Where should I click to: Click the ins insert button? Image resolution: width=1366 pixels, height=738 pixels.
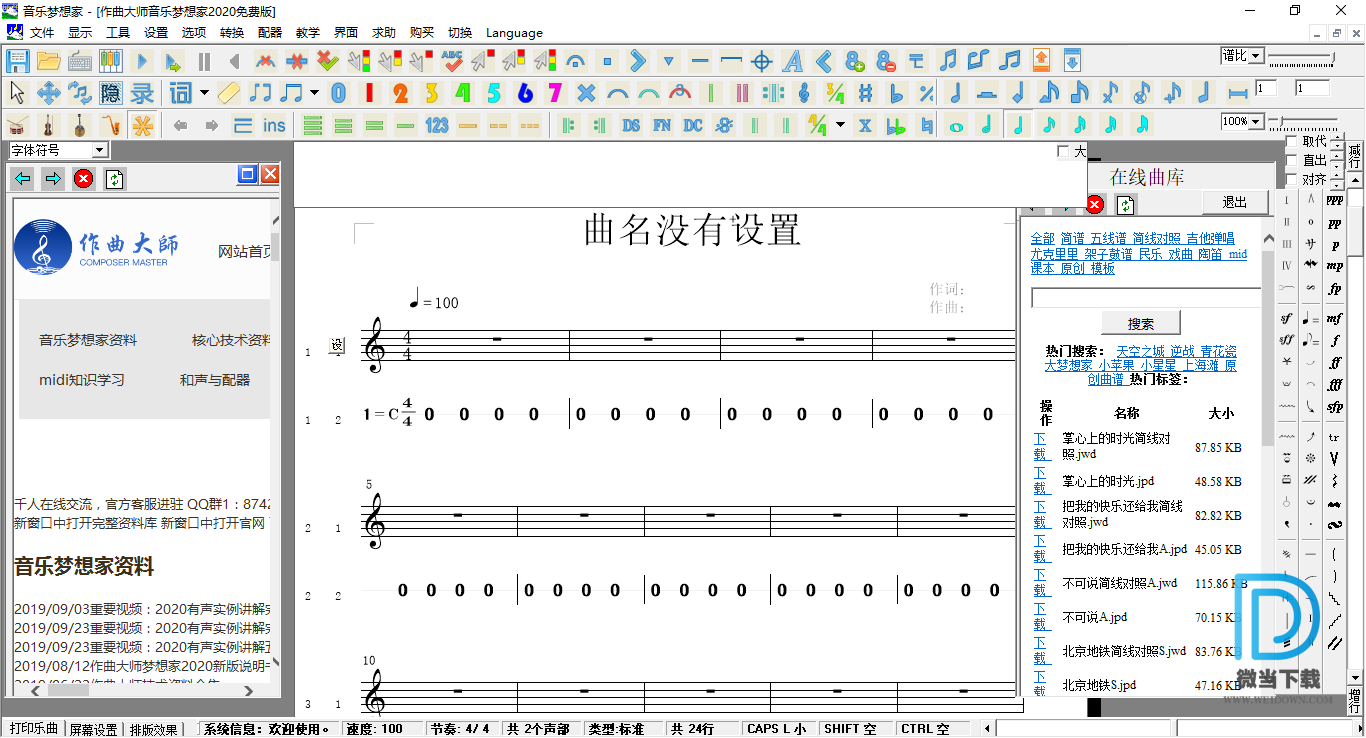(274, 125)
